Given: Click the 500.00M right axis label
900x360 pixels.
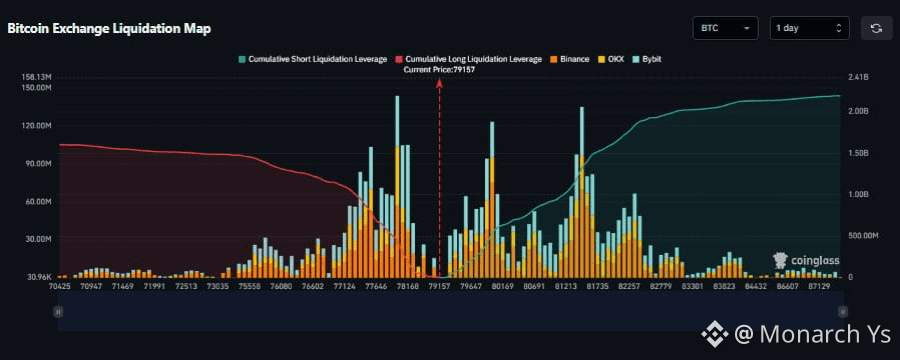Looking at the screenshot, I should click(863, 236).
